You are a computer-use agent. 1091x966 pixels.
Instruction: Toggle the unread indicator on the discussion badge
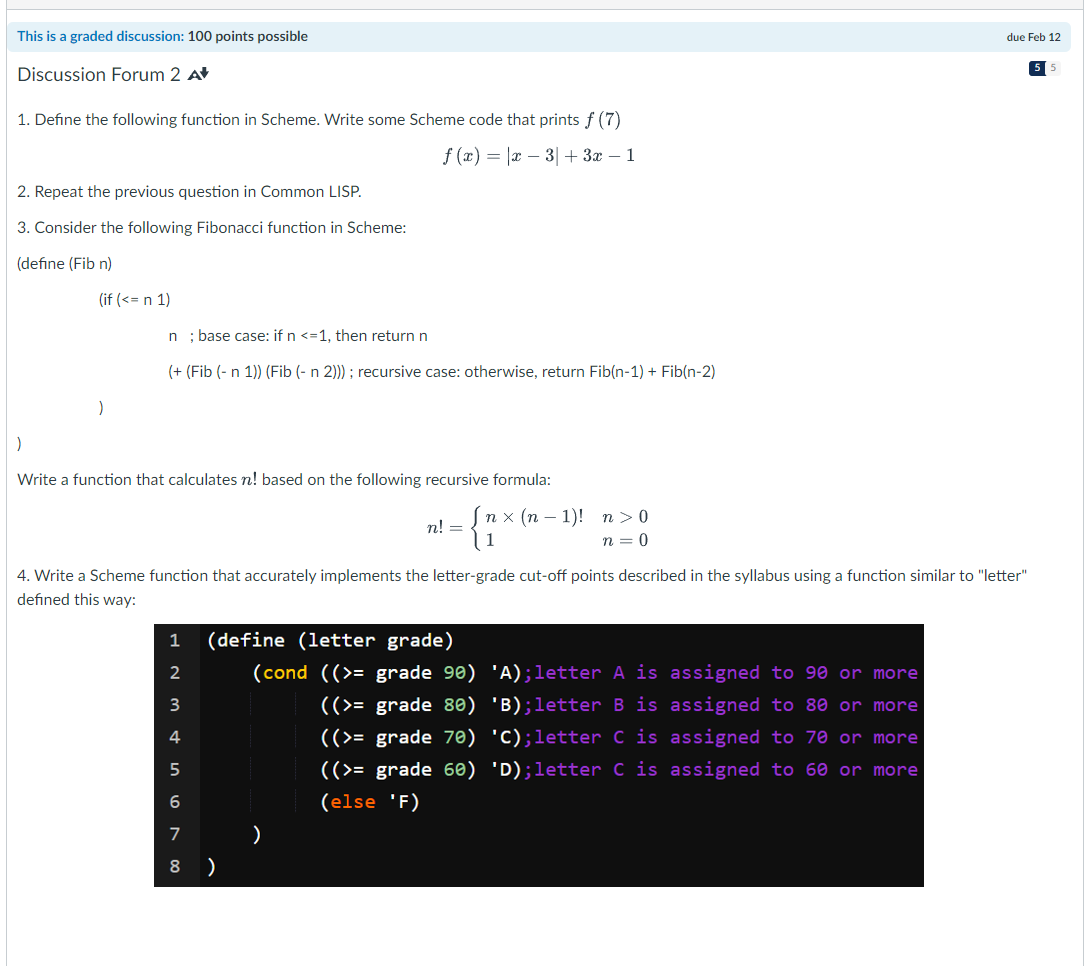click(1035, 67)
